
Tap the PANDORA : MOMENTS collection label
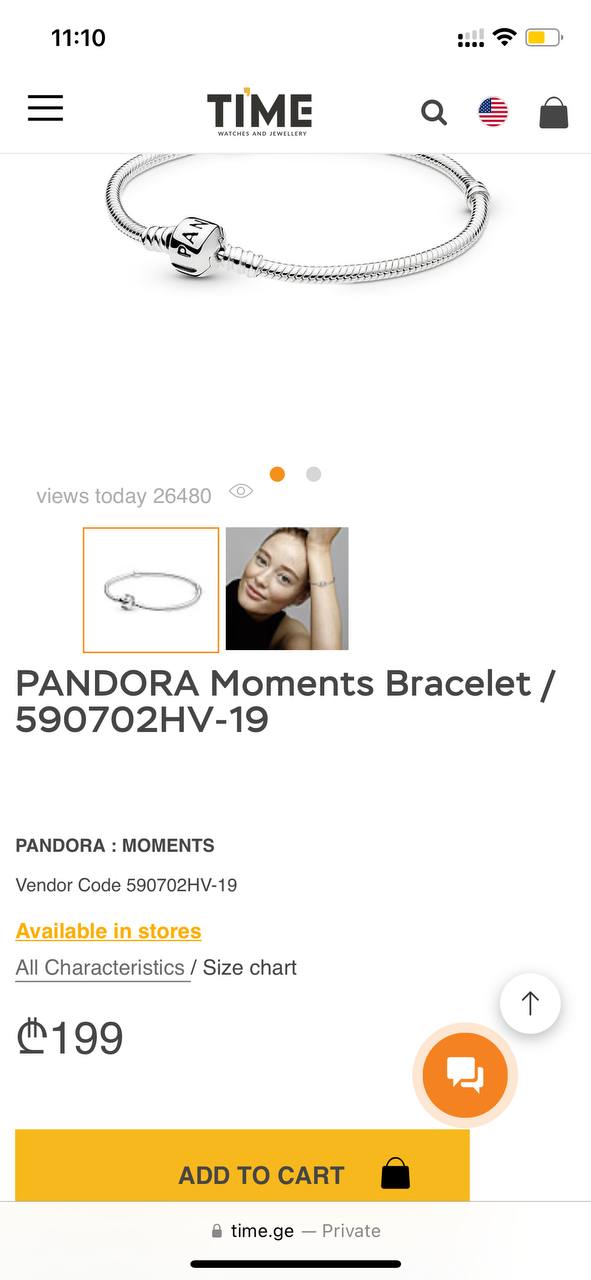pyautogui.click(x=115, y=845)
